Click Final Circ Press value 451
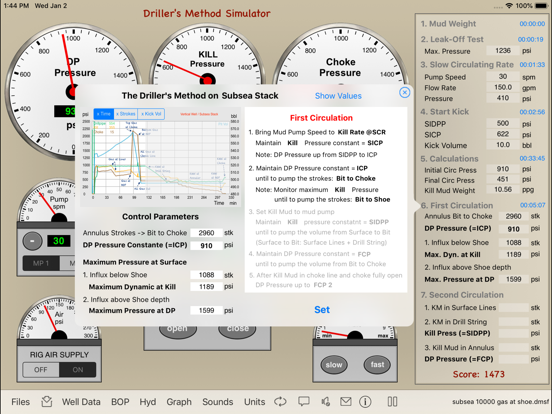The height and width of the screenshot is (414, 552). tap(503, 180)
